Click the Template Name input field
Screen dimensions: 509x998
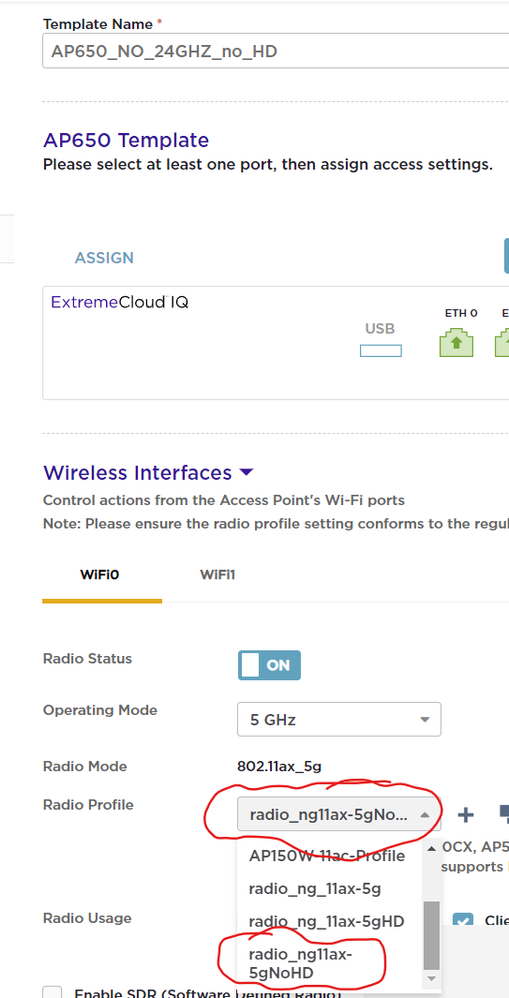click(275, 51)
